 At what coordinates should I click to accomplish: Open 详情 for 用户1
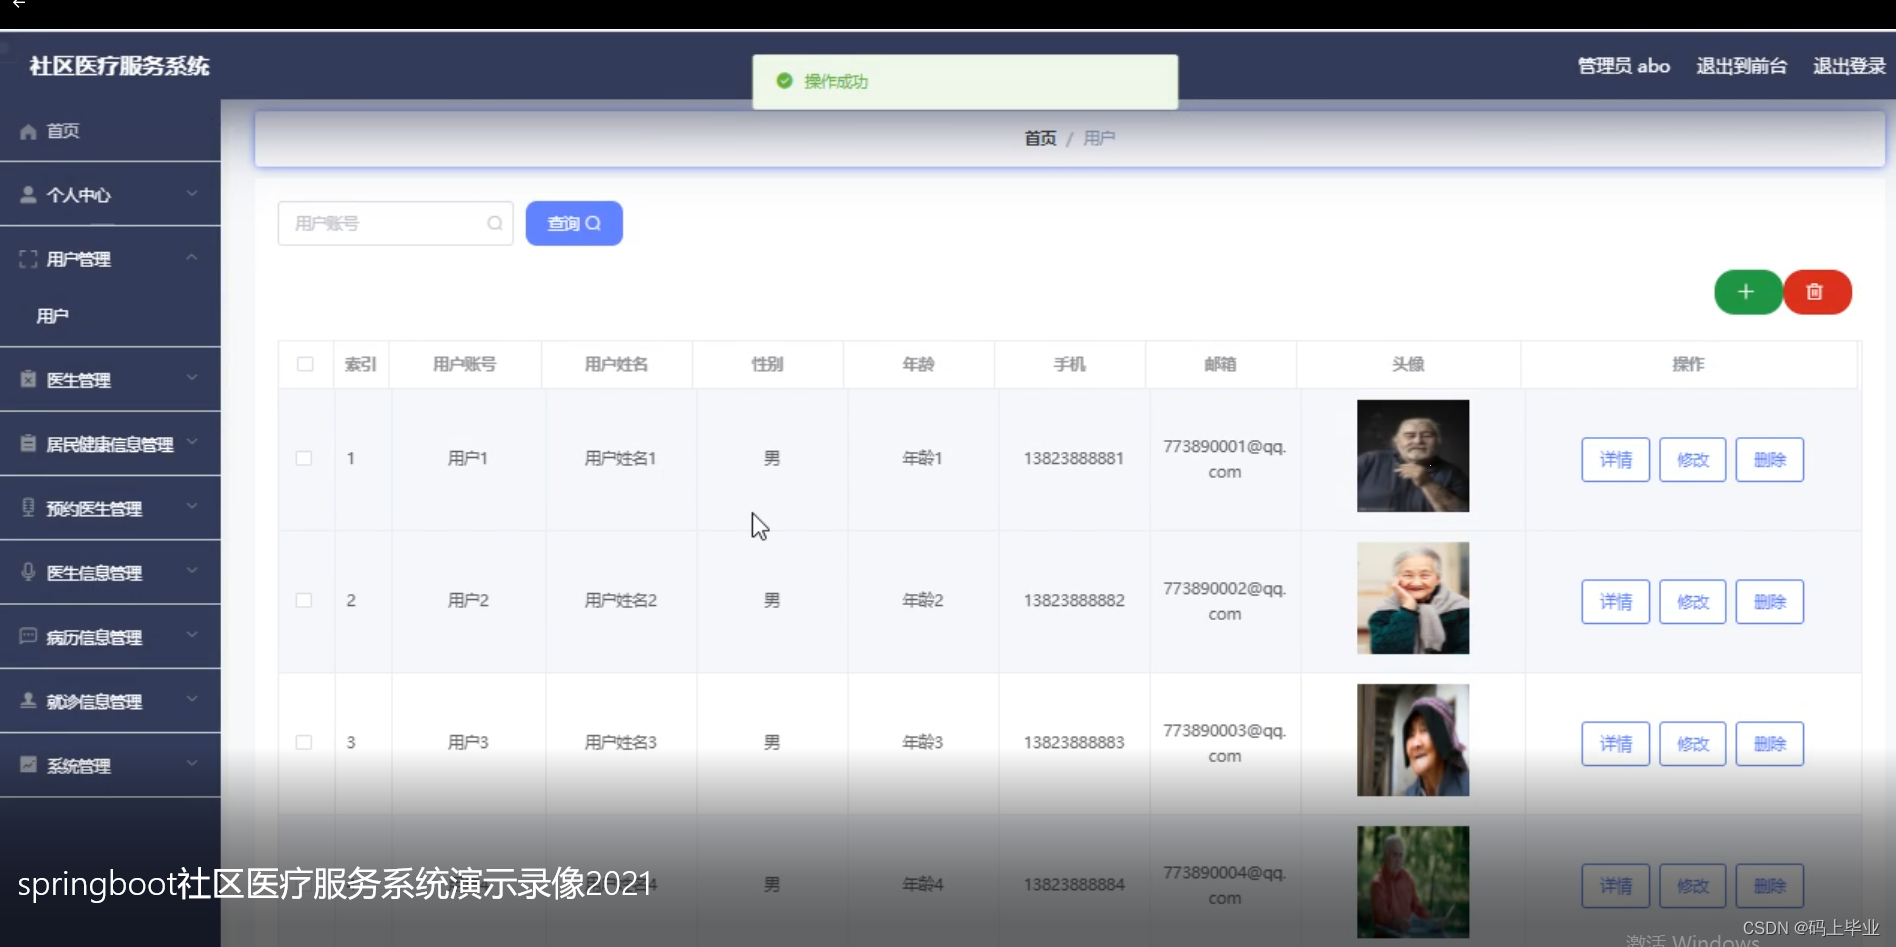1614,459
